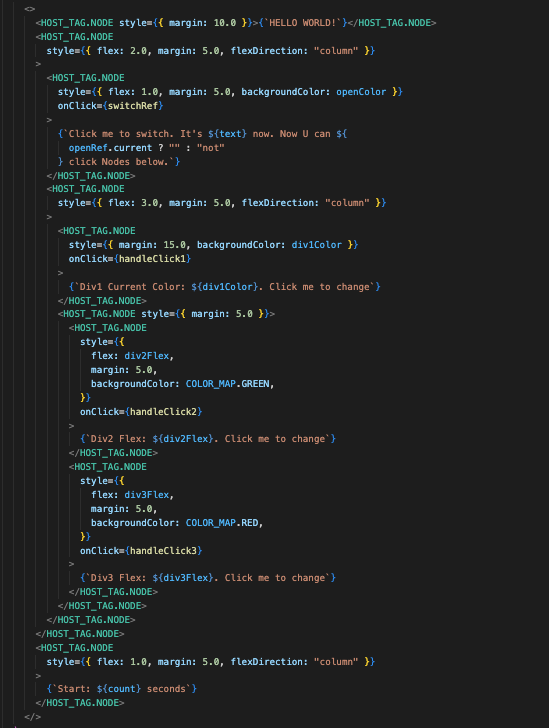Image resolution: width=549 pixels, height=728 pixels.
Task: Click the ${text} interpolation variable
Action: [x=227, y=134]
